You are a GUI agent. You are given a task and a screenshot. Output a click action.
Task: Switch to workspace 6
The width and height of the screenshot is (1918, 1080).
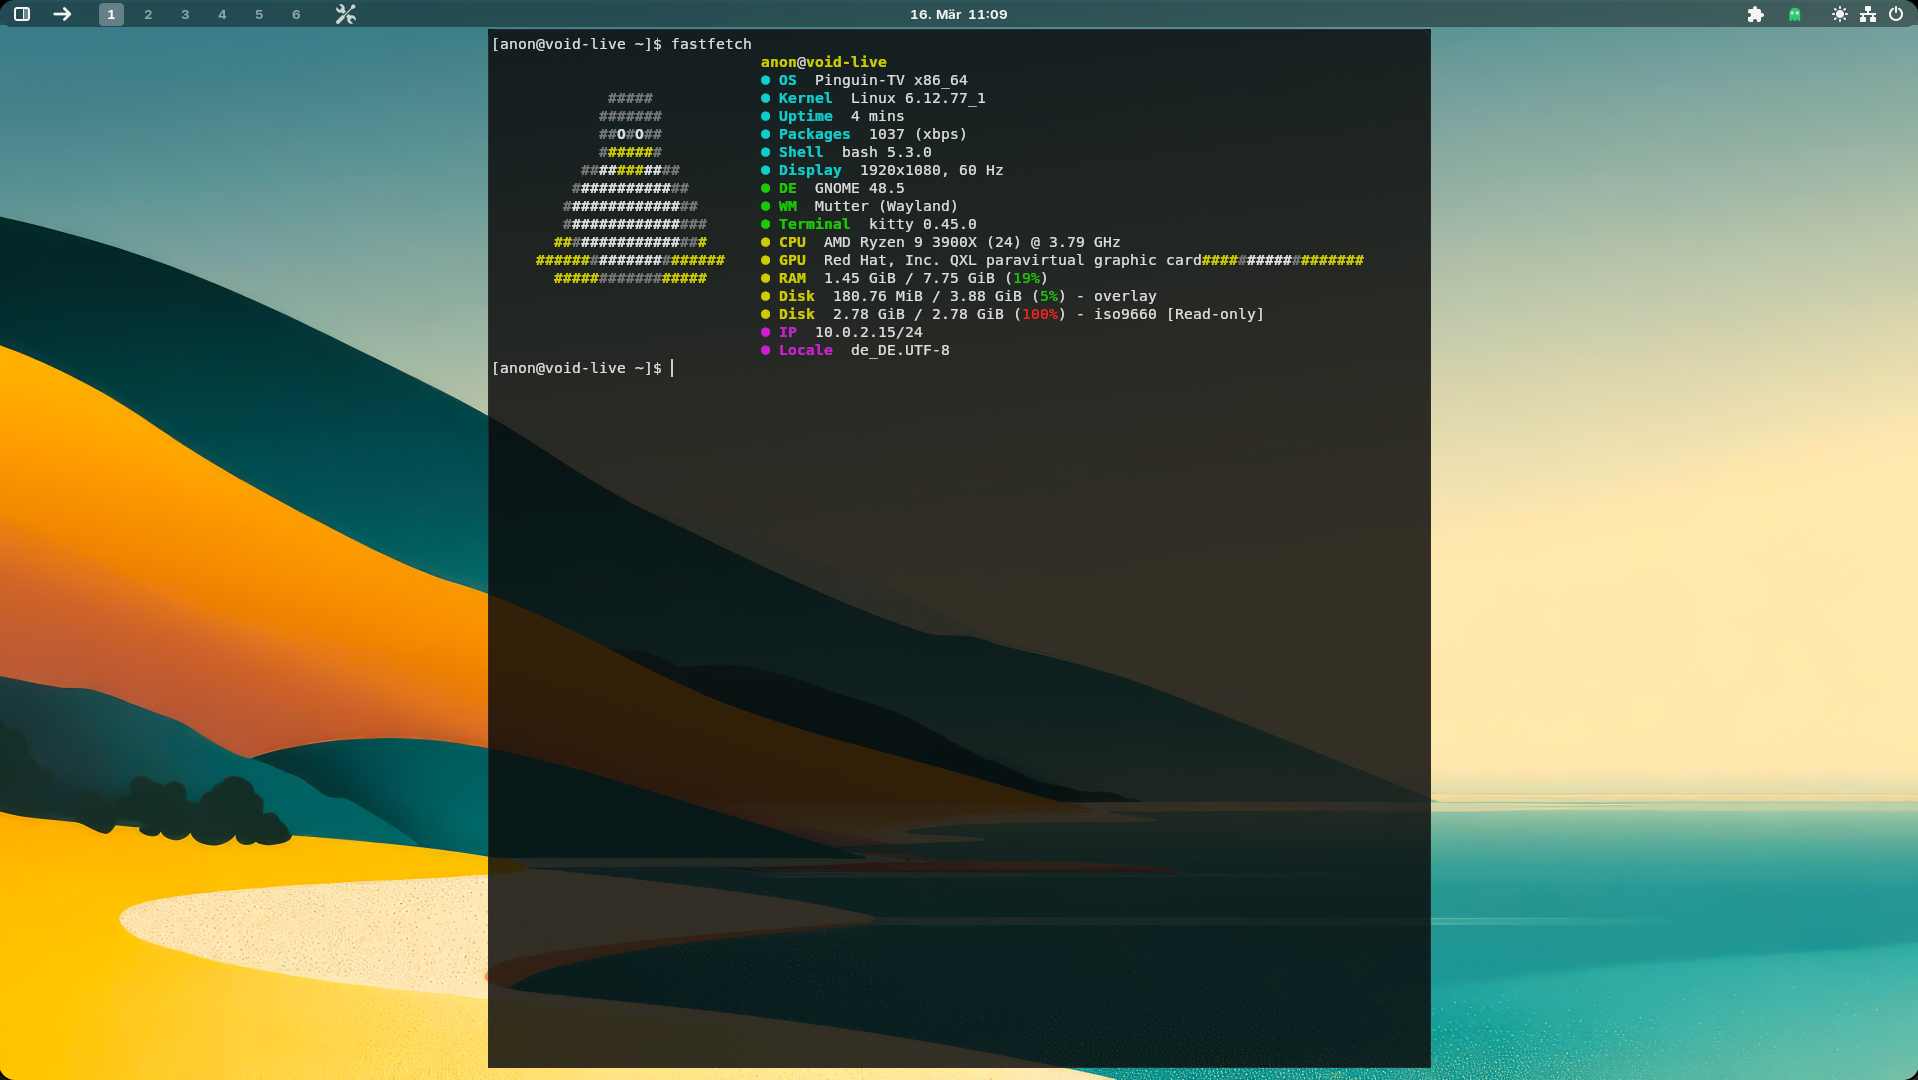296,14
